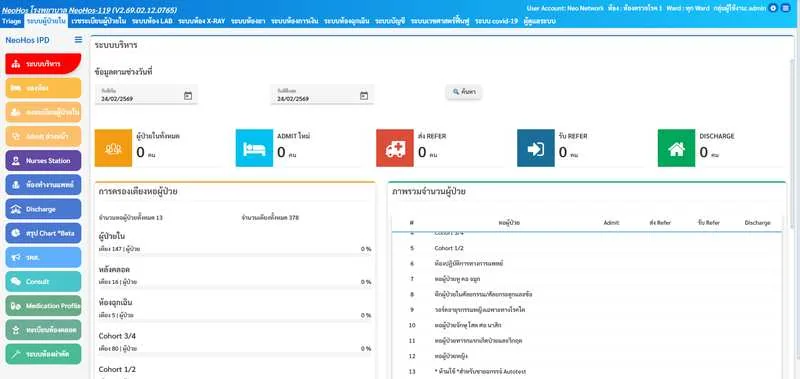The width and height of the screenshot is (800, 379).
Task: Click the blue รับ REFER arrow icon
Action: tap(536, 148)
